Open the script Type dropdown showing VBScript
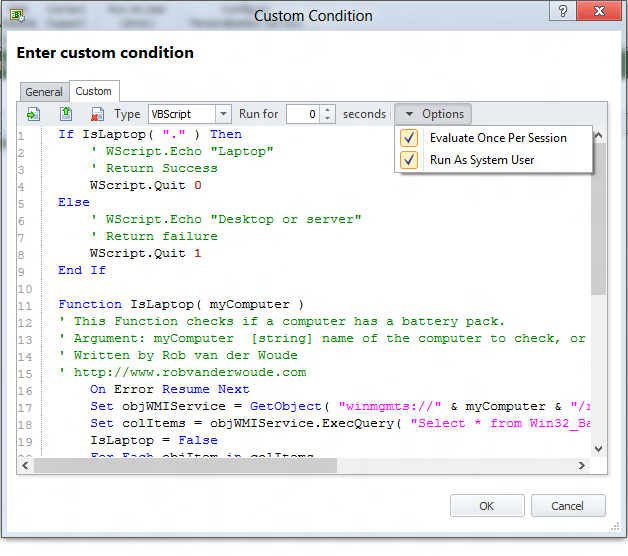 pyautogui.click(x=222, y=114)
